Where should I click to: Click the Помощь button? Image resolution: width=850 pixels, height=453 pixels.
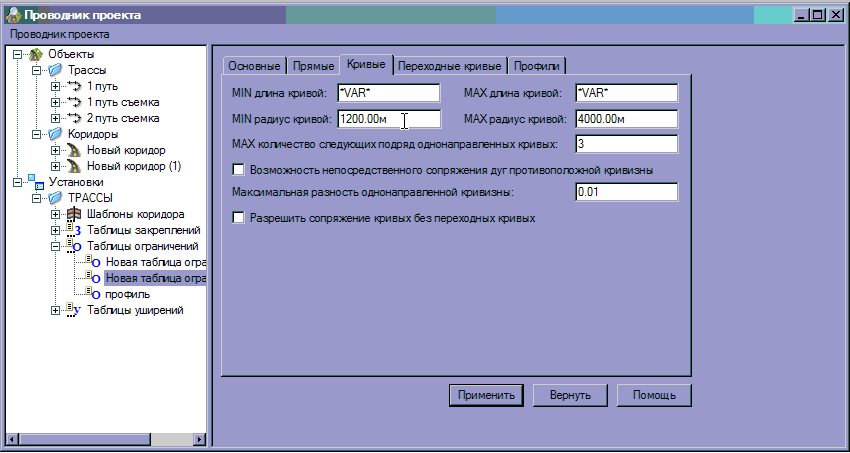click(x=654, y=394)
